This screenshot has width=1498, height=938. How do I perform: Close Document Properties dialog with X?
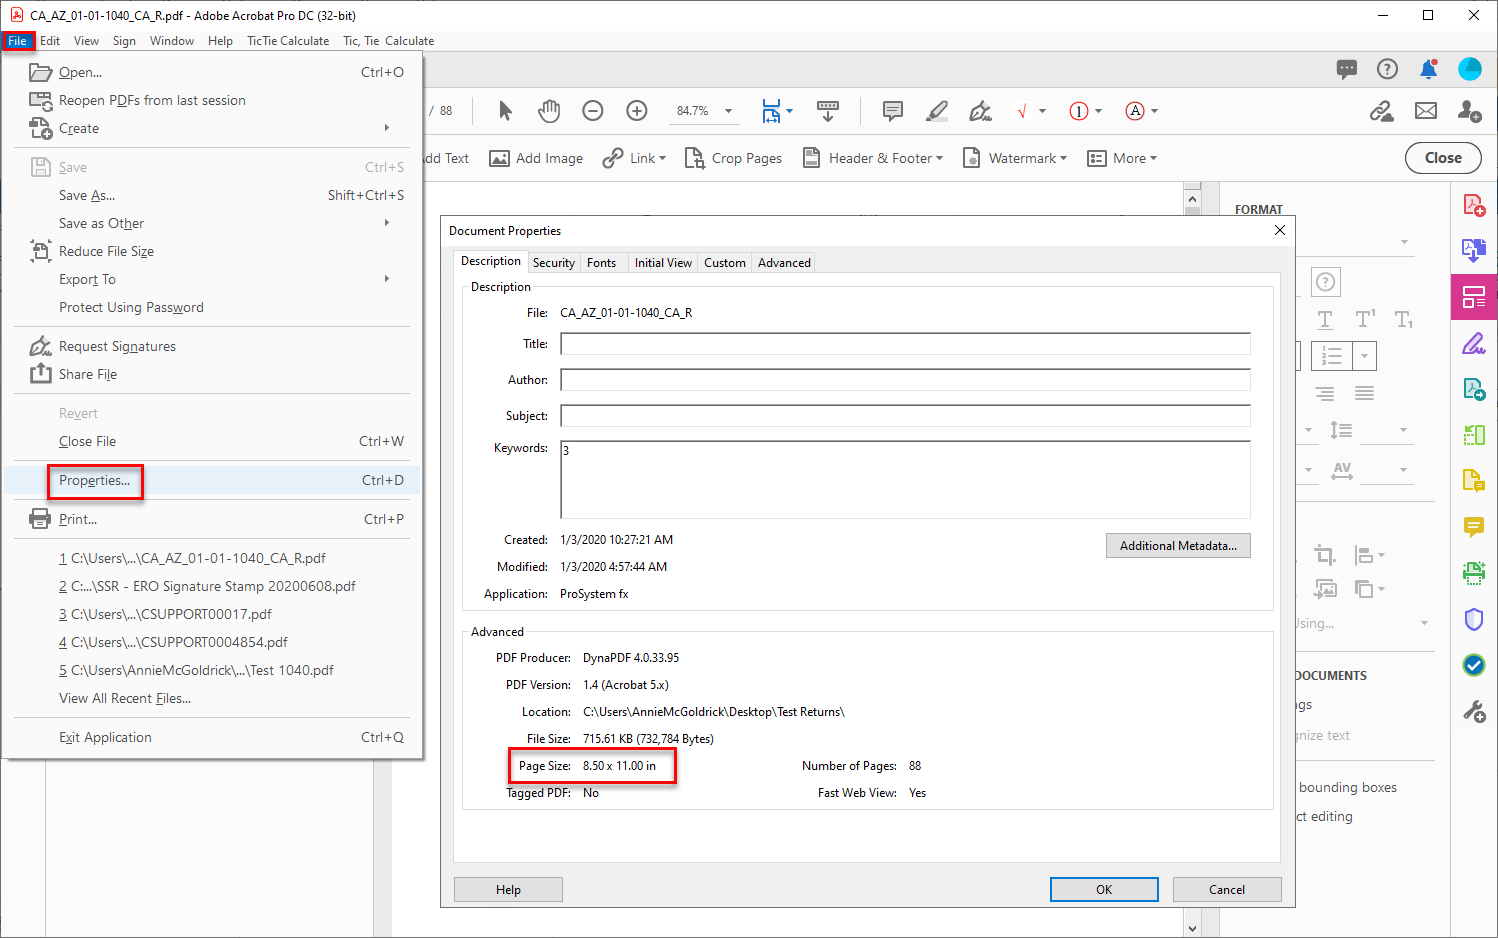pos(1280,230)
